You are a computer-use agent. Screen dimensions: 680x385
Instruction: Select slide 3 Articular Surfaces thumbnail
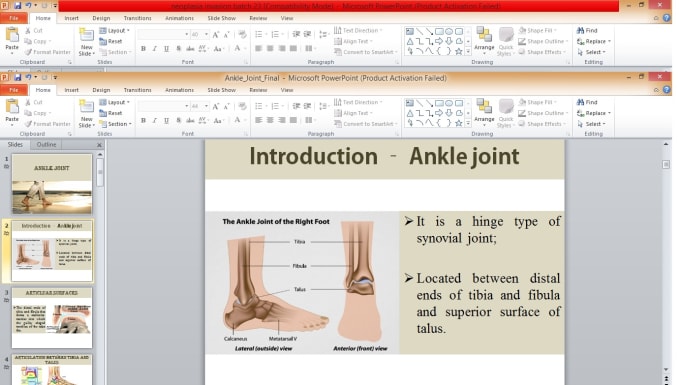tap(52, 318)
